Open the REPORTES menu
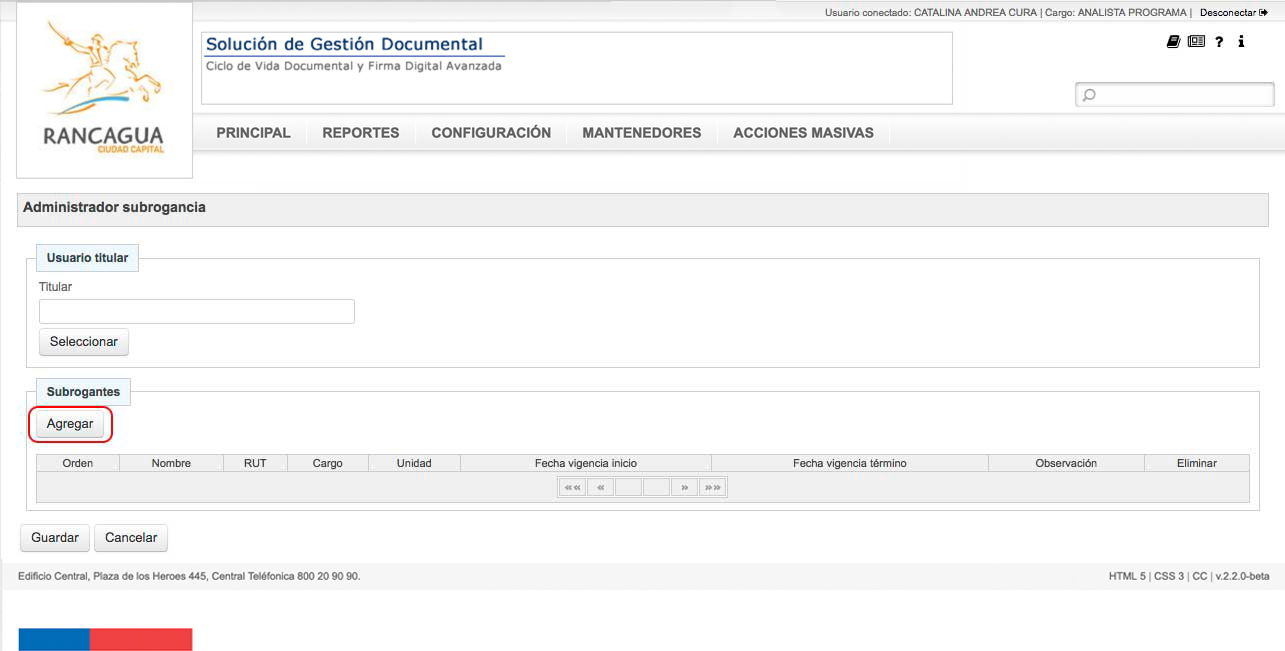1285x651 pixels. [x=361, y=133]
